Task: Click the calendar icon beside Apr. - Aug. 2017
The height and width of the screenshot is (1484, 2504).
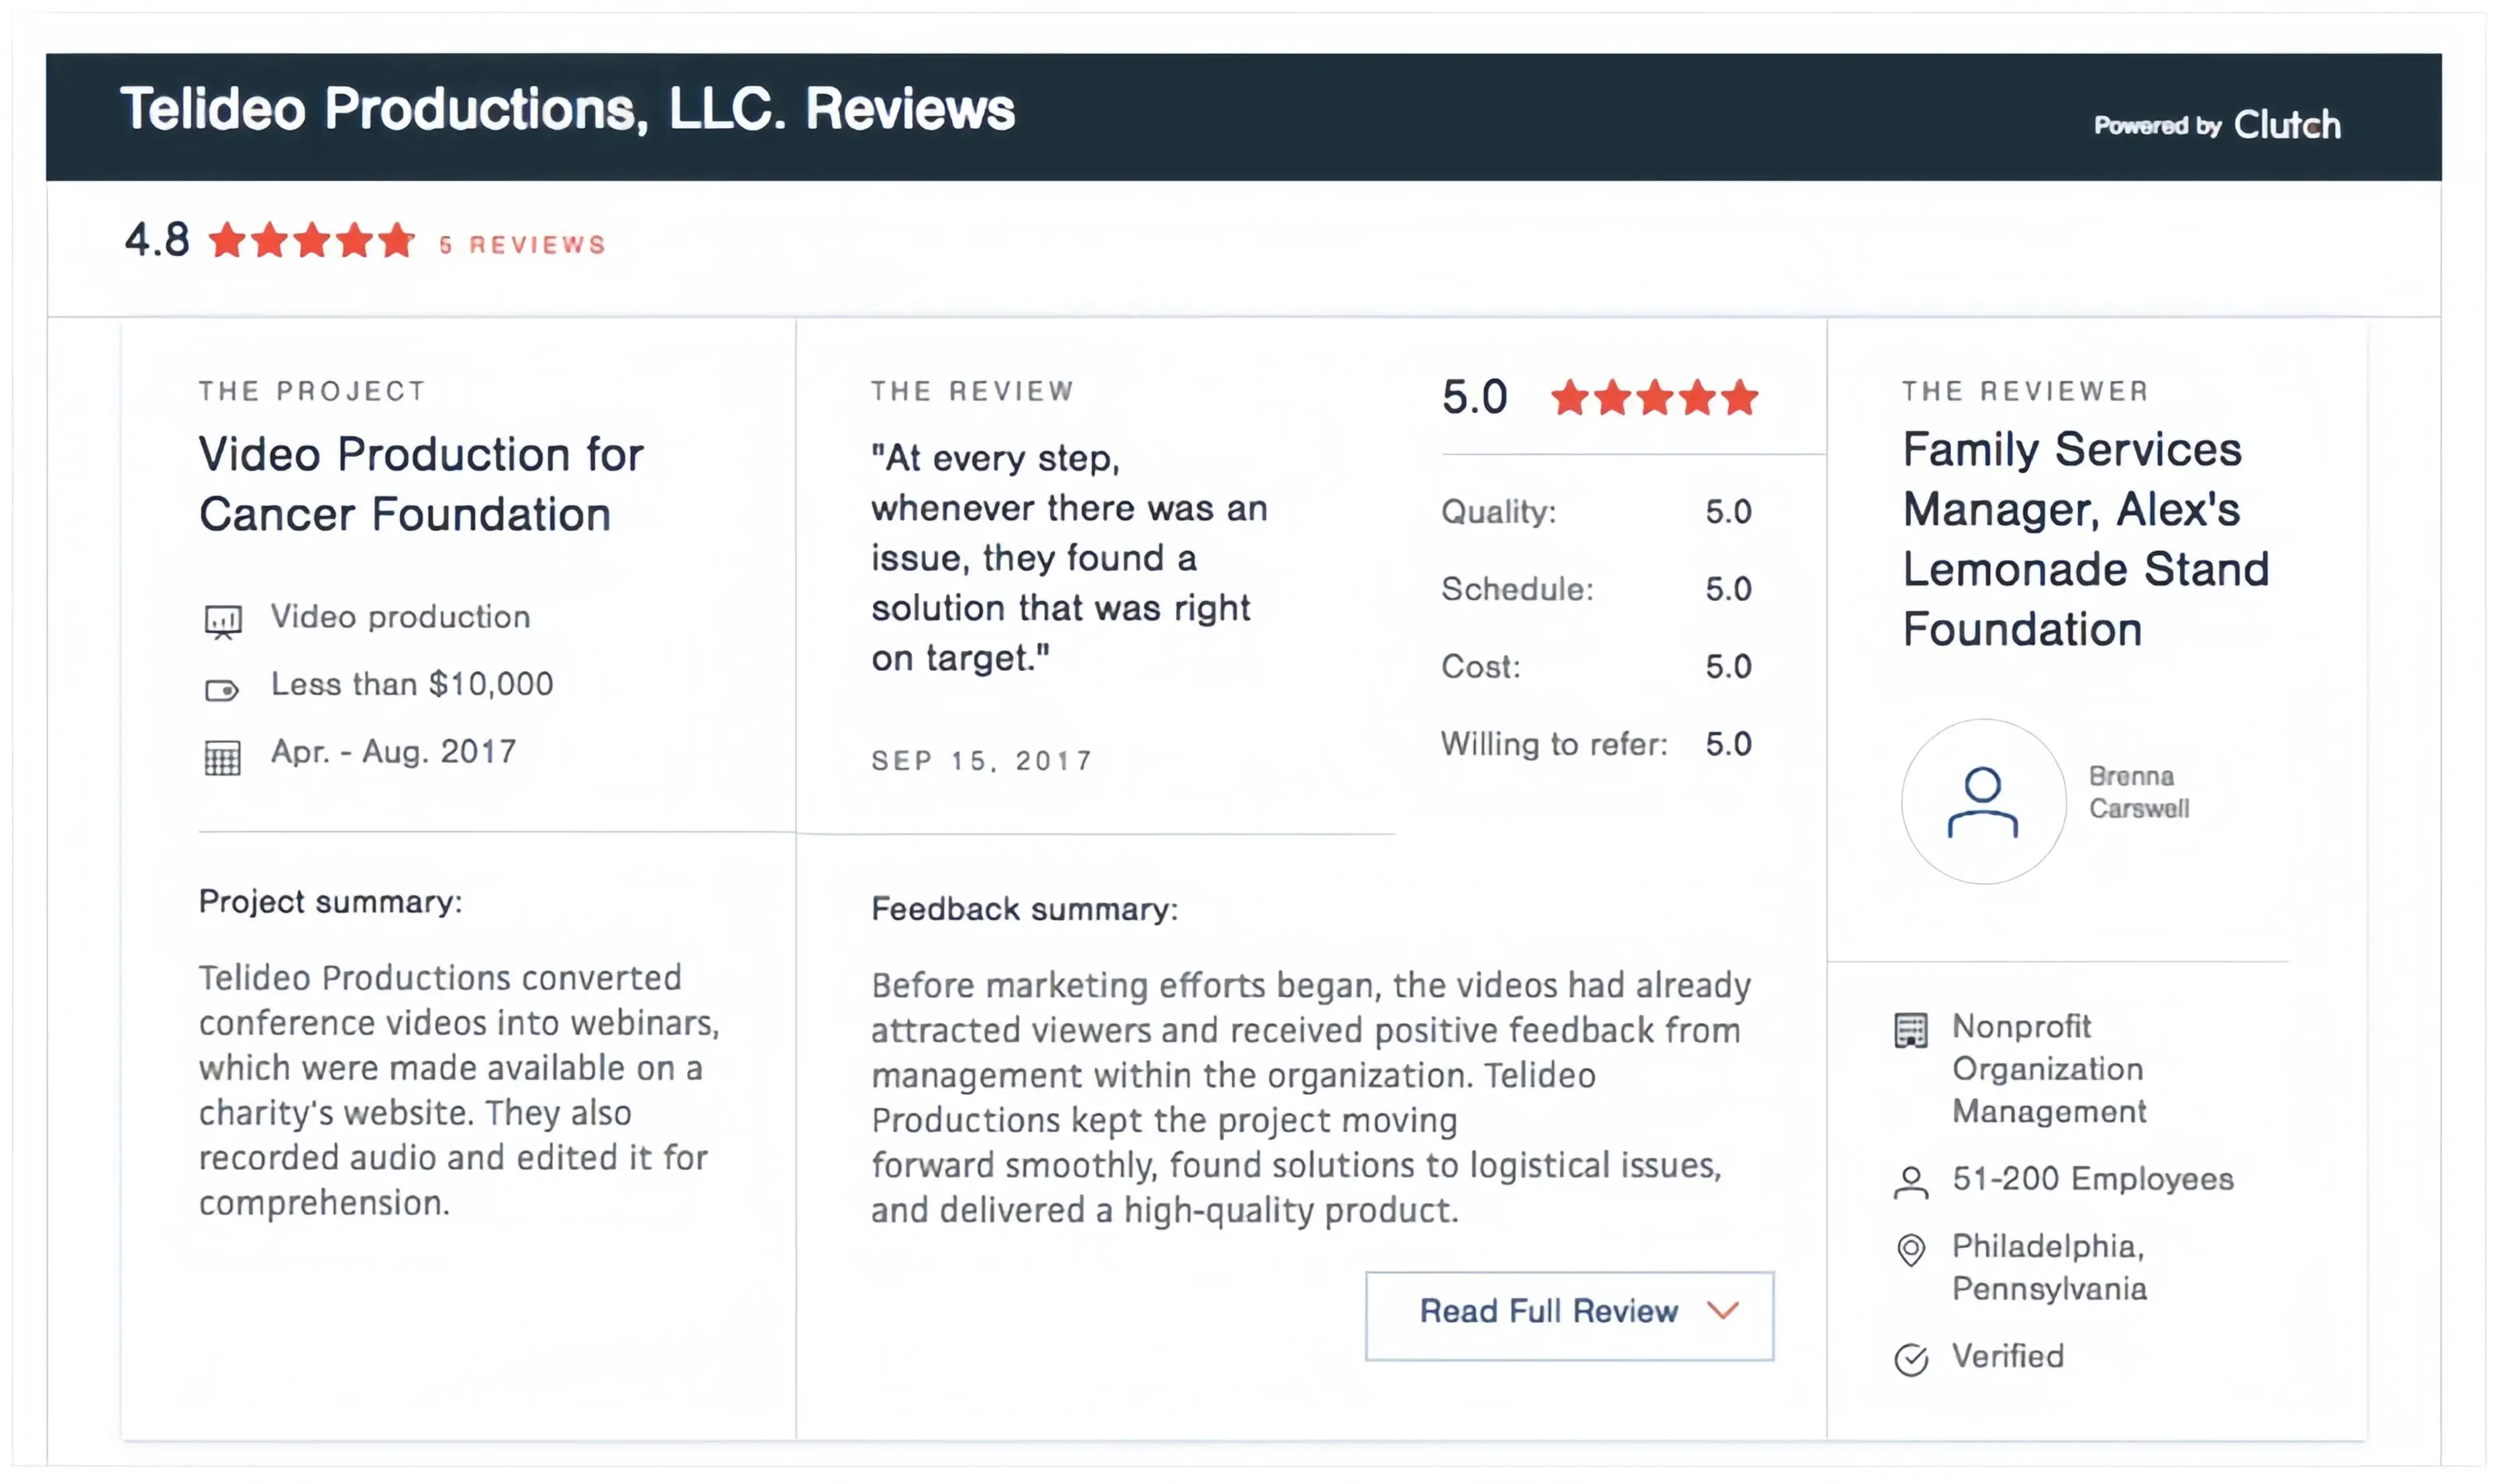Action: 222,758
